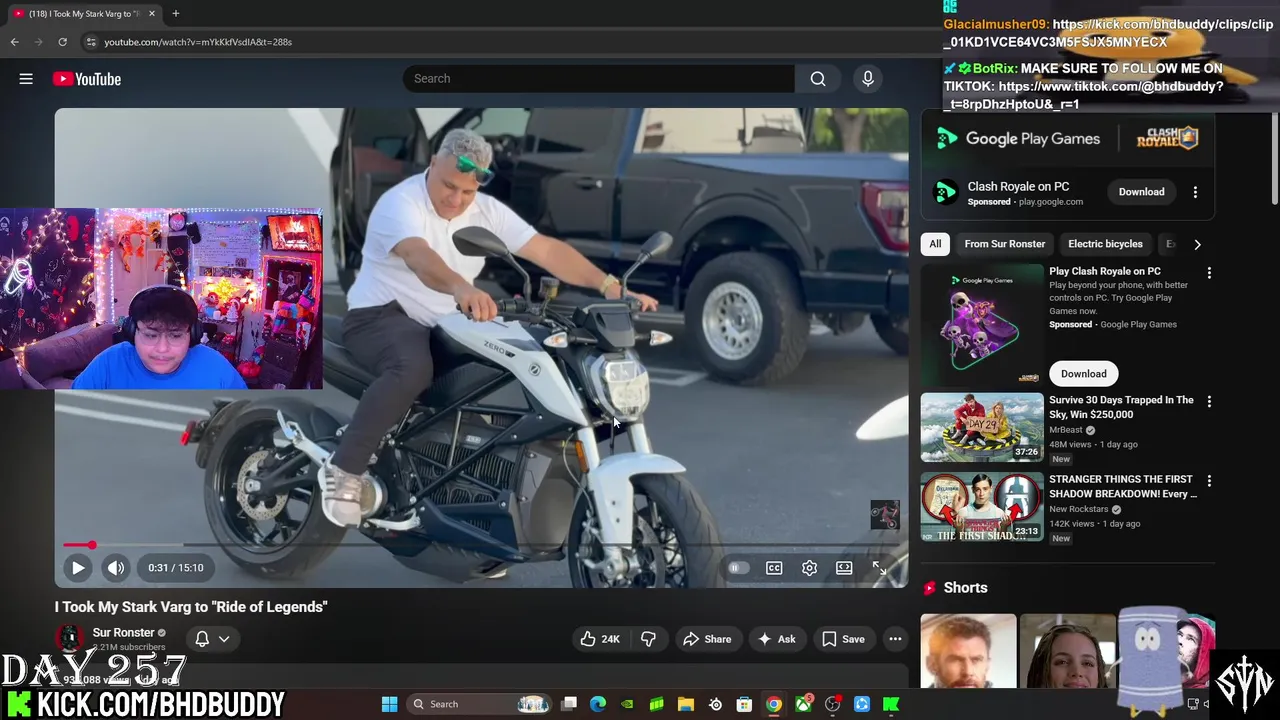The image size is (1280, 720).
Task: Click the Google Play Games ad banner
Action: tap(1067, 139)
